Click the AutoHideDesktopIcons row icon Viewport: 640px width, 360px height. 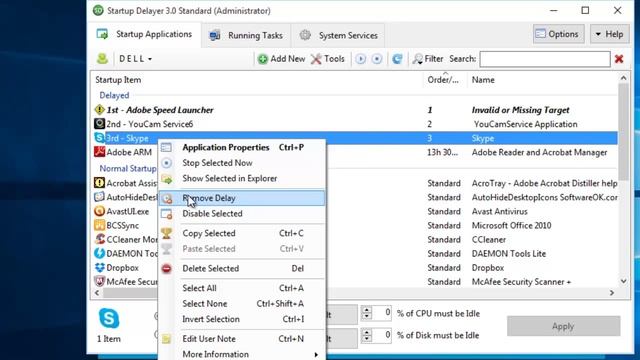[99, 197]
